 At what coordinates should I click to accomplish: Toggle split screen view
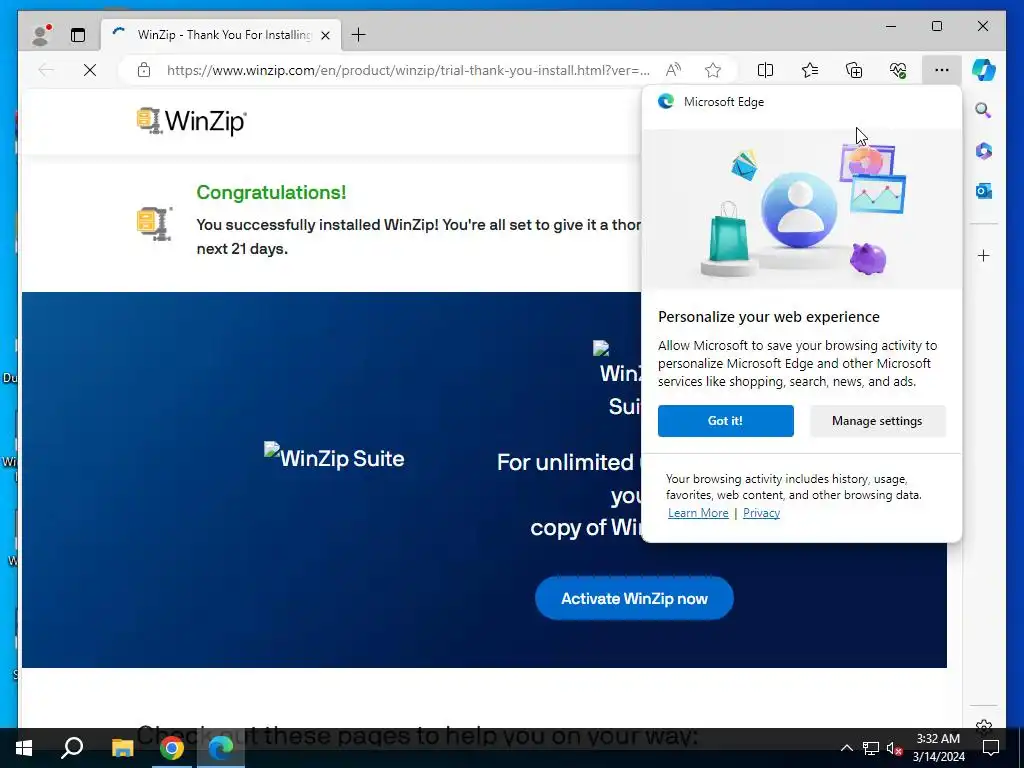click(765, 70)
